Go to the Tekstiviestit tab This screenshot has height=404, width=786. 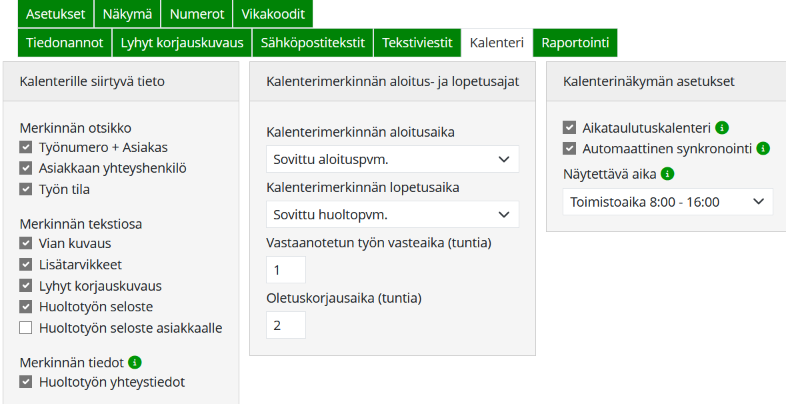point(417,42)
